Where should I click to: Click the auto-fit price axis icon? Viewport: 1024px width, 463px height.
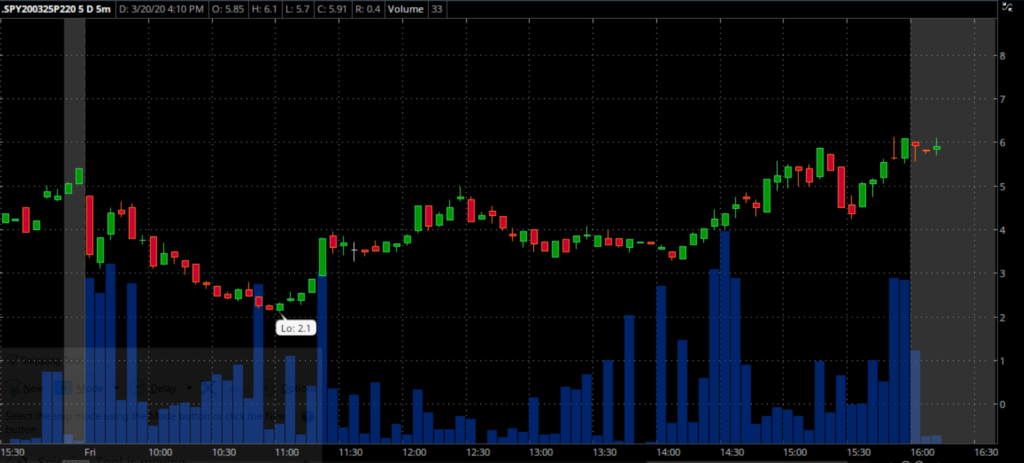(x=1006, y=6)
